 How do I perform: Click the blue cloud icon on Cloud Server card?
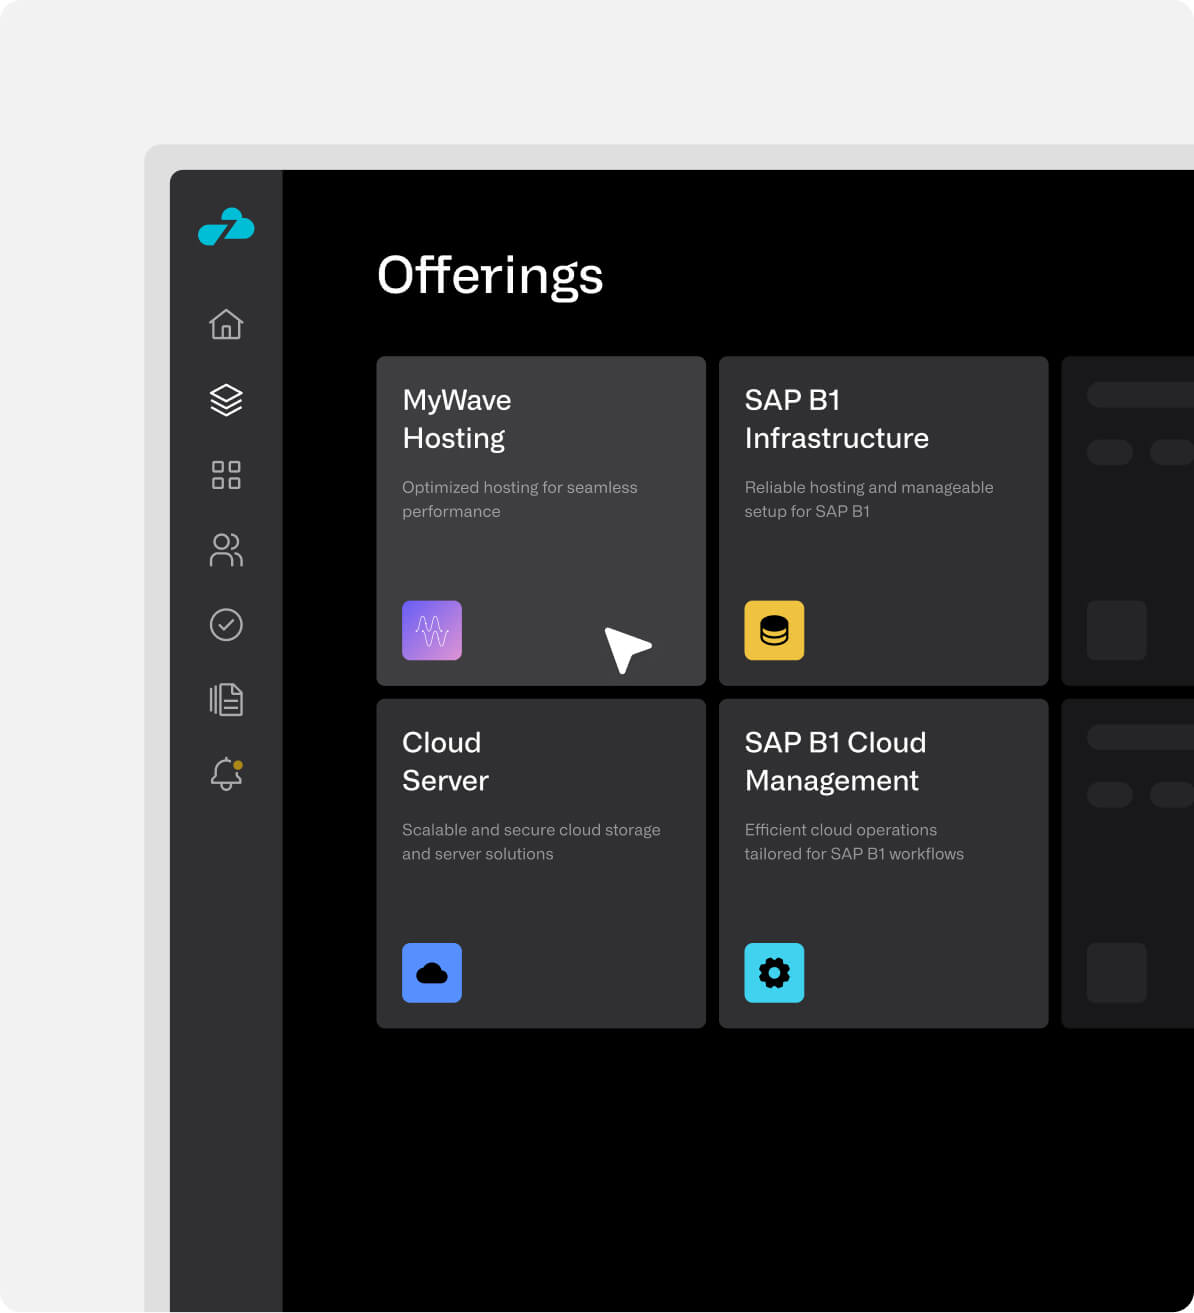click(x=431, y=972)
